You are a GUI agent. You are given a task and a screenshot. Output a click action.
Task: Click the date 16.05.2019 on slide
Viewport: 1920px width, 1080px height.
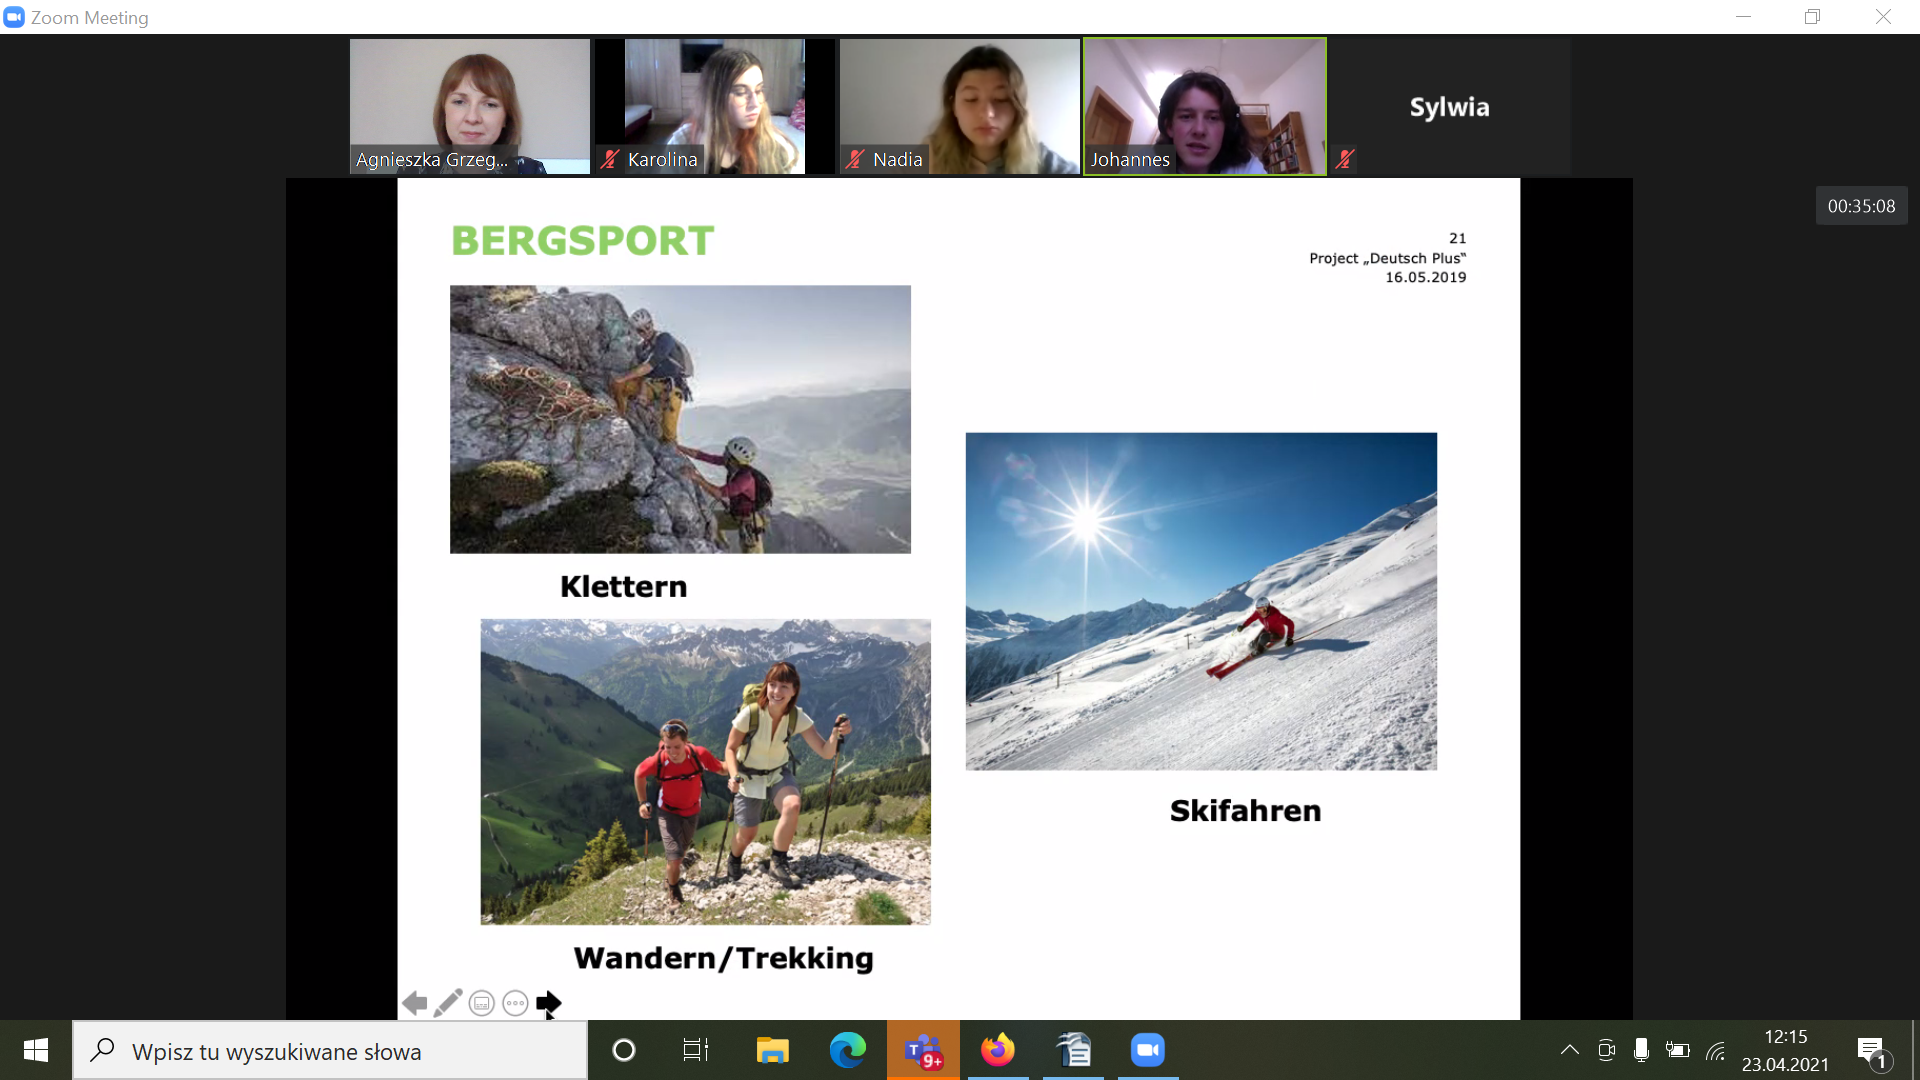click(1425, 277)
